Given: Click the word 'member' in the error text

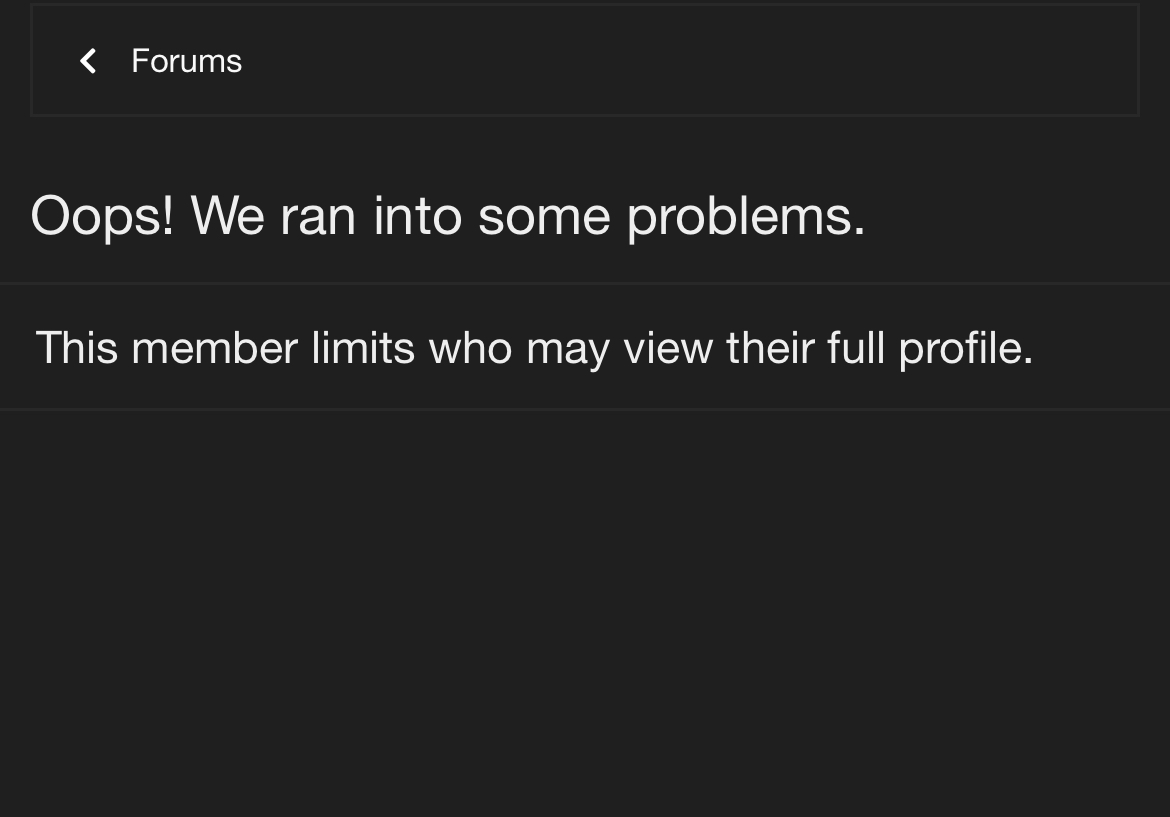Looking at the screenshot, I should [215, 348].
